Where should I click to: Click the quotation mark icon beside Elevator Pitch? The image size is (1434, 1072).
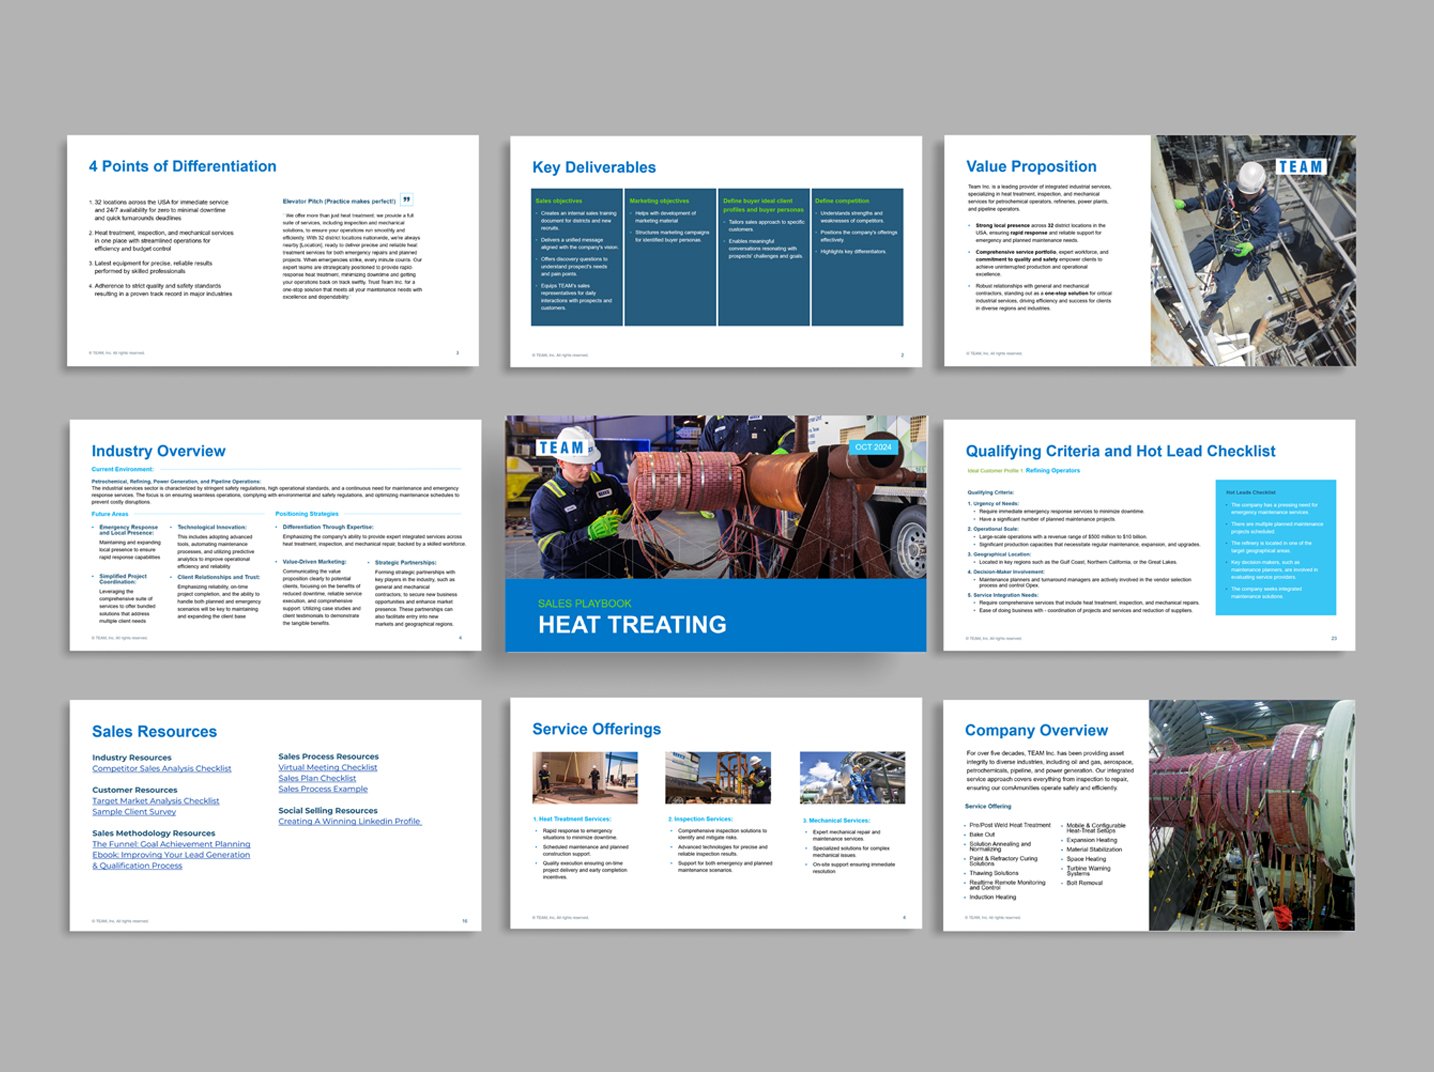tap(407, 200)
